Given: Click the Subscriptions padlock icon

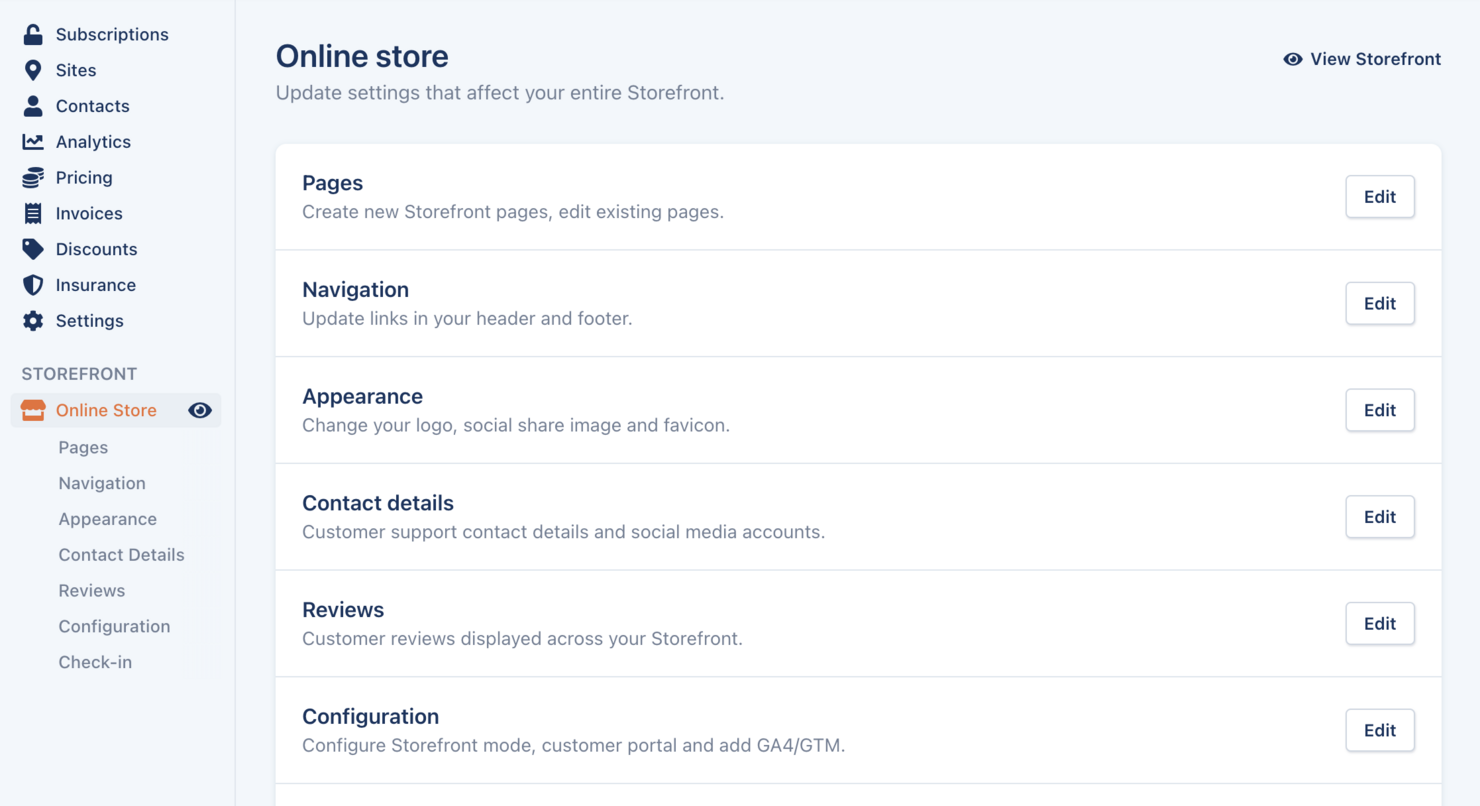Looking at the screenshot, I should [33, 35].
